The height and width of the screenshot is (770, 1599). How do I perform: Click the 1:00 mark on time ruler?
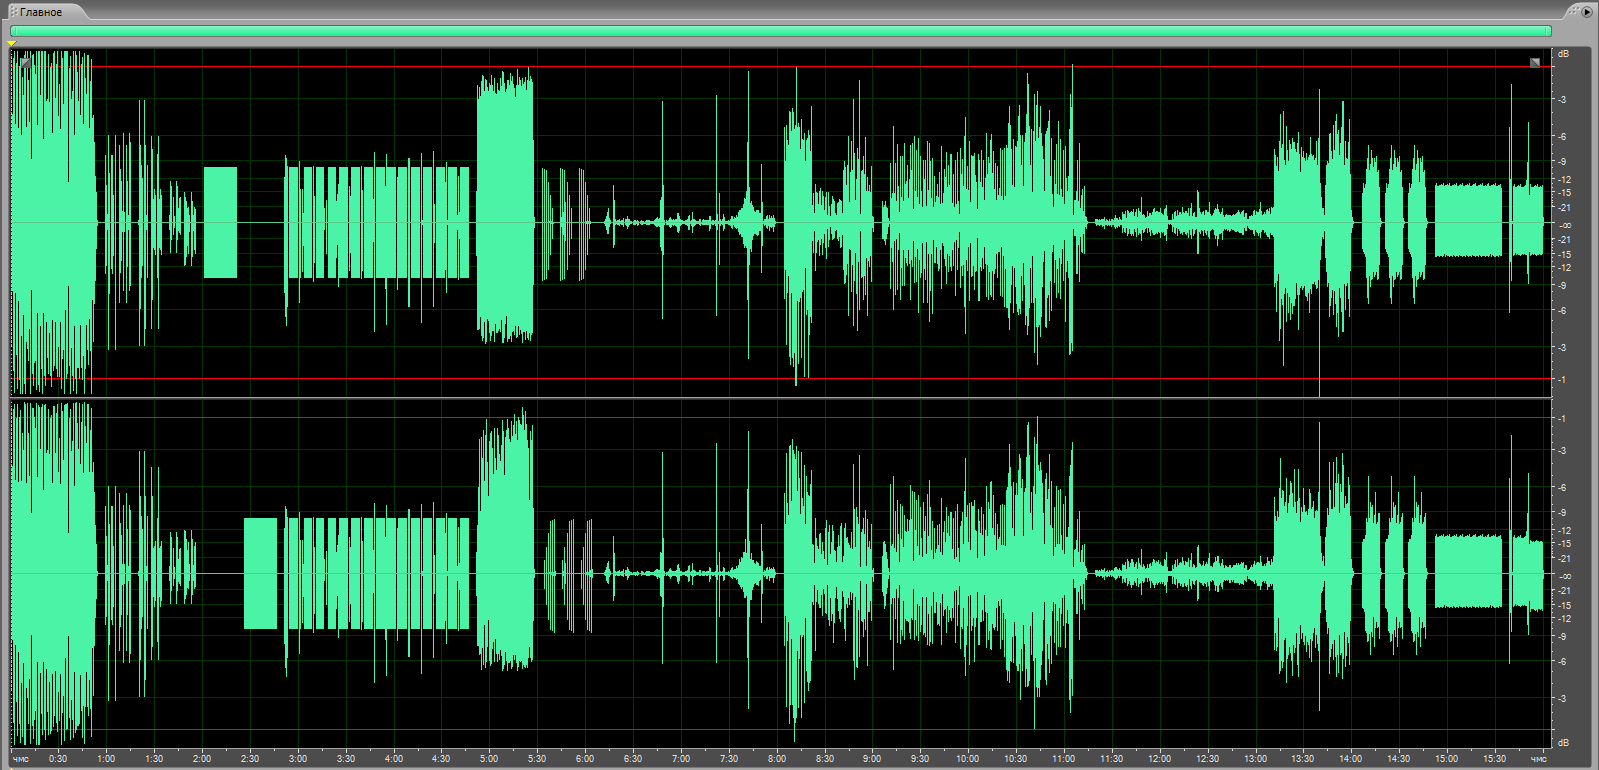click(106, 758)
